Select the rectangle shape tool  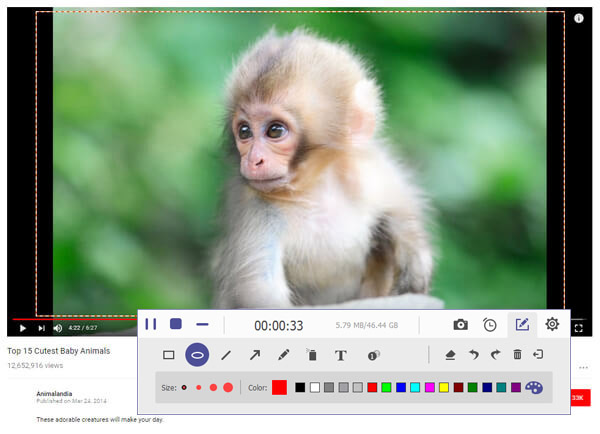pos(169,355)
